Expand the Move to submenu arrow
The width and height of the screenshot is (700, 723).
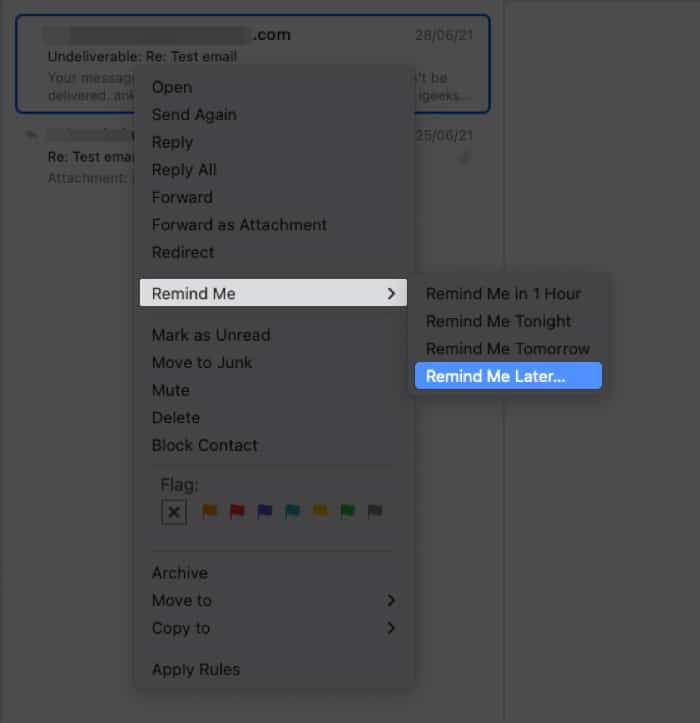pyautogui.click(x=391, y=600)
